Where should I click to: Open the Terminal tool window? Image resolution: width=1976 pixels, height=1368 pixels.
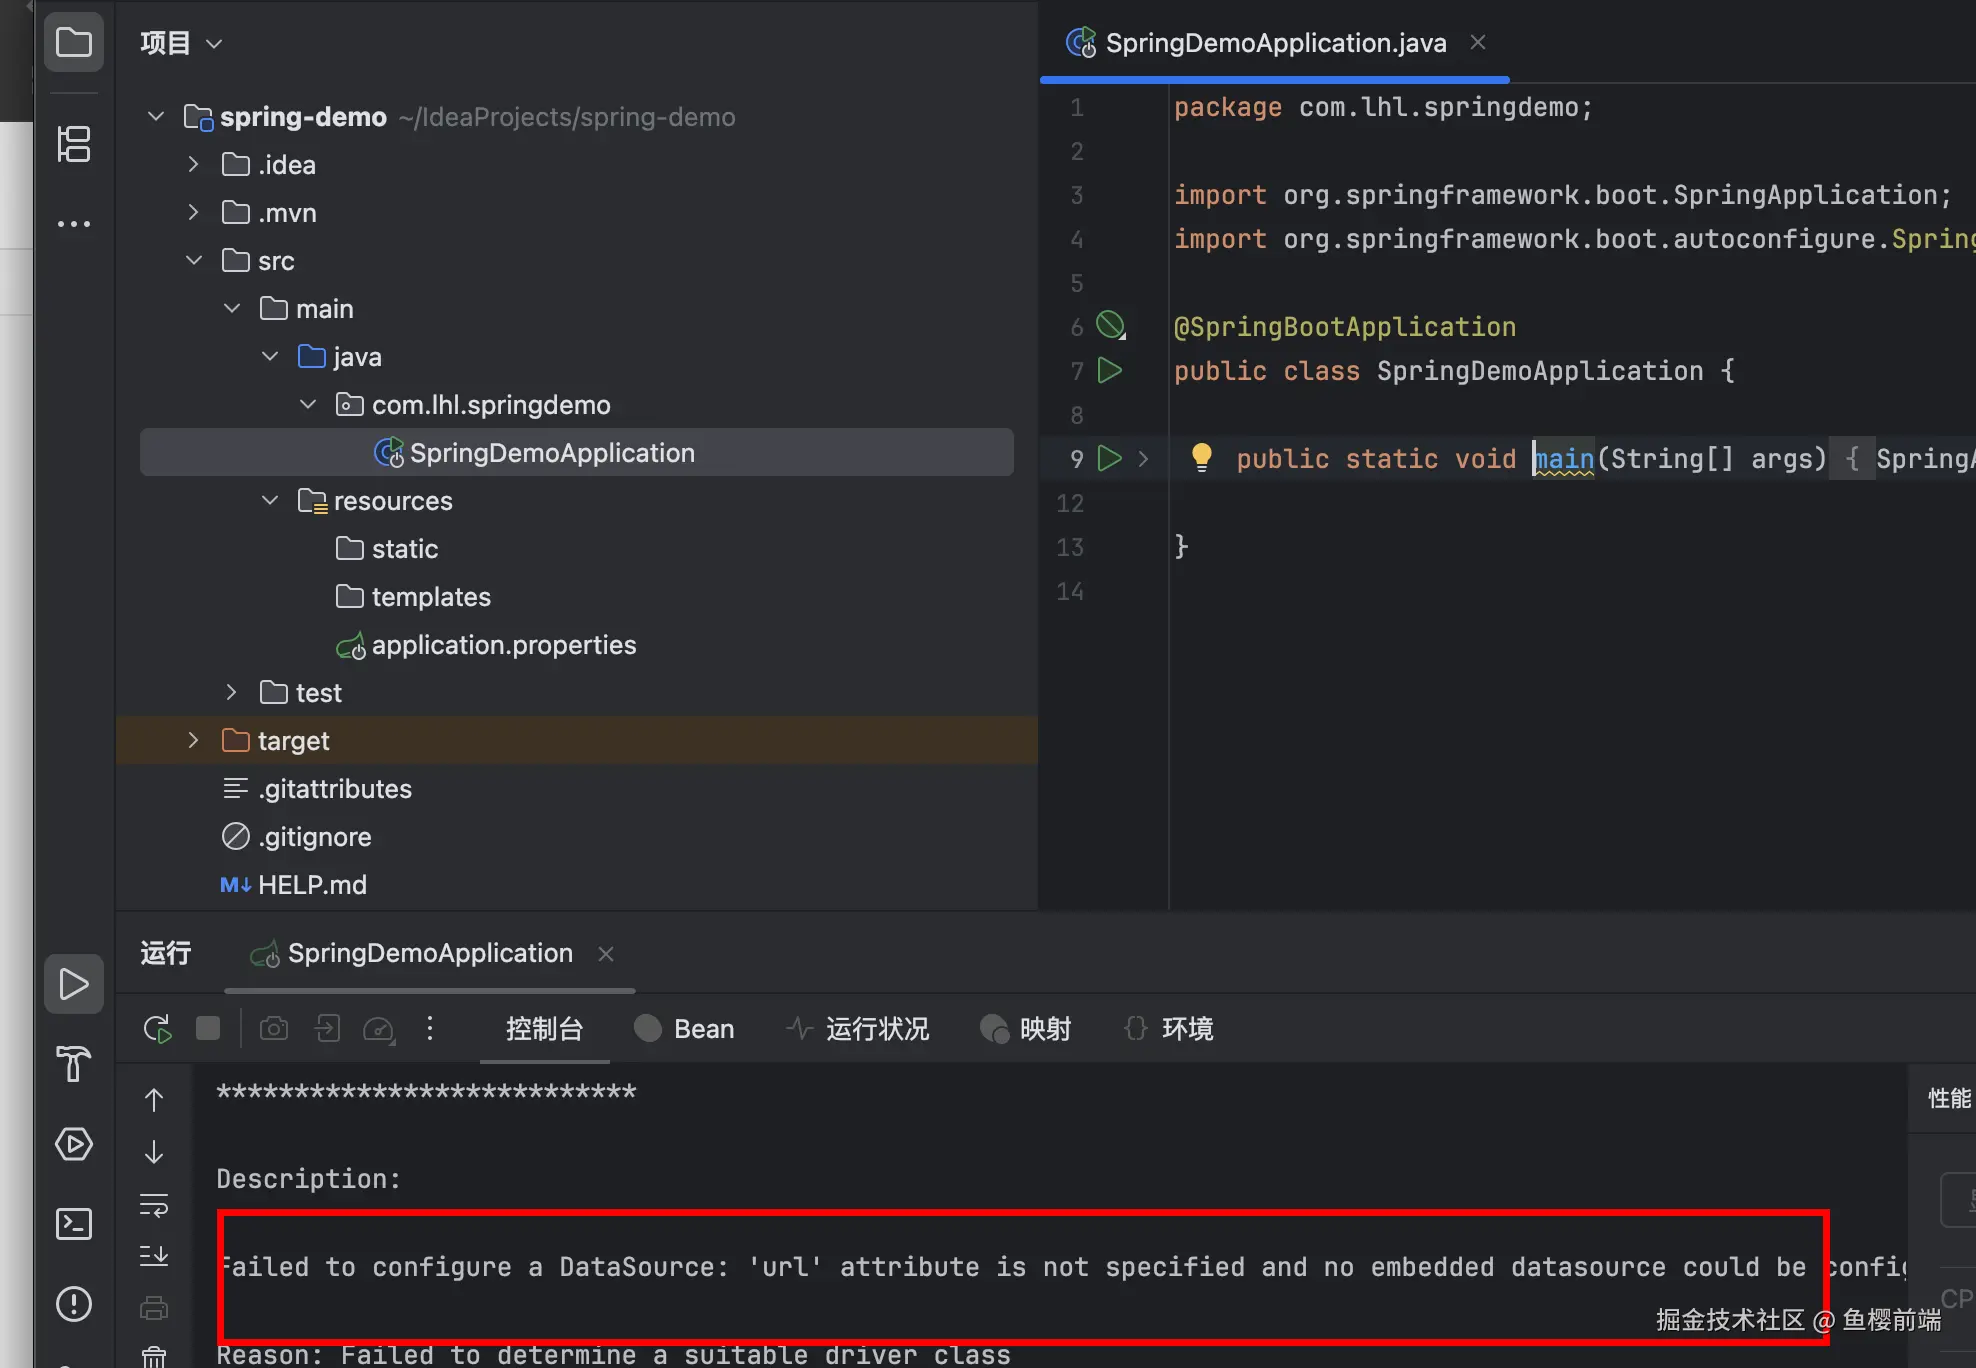coord(74,1224)
